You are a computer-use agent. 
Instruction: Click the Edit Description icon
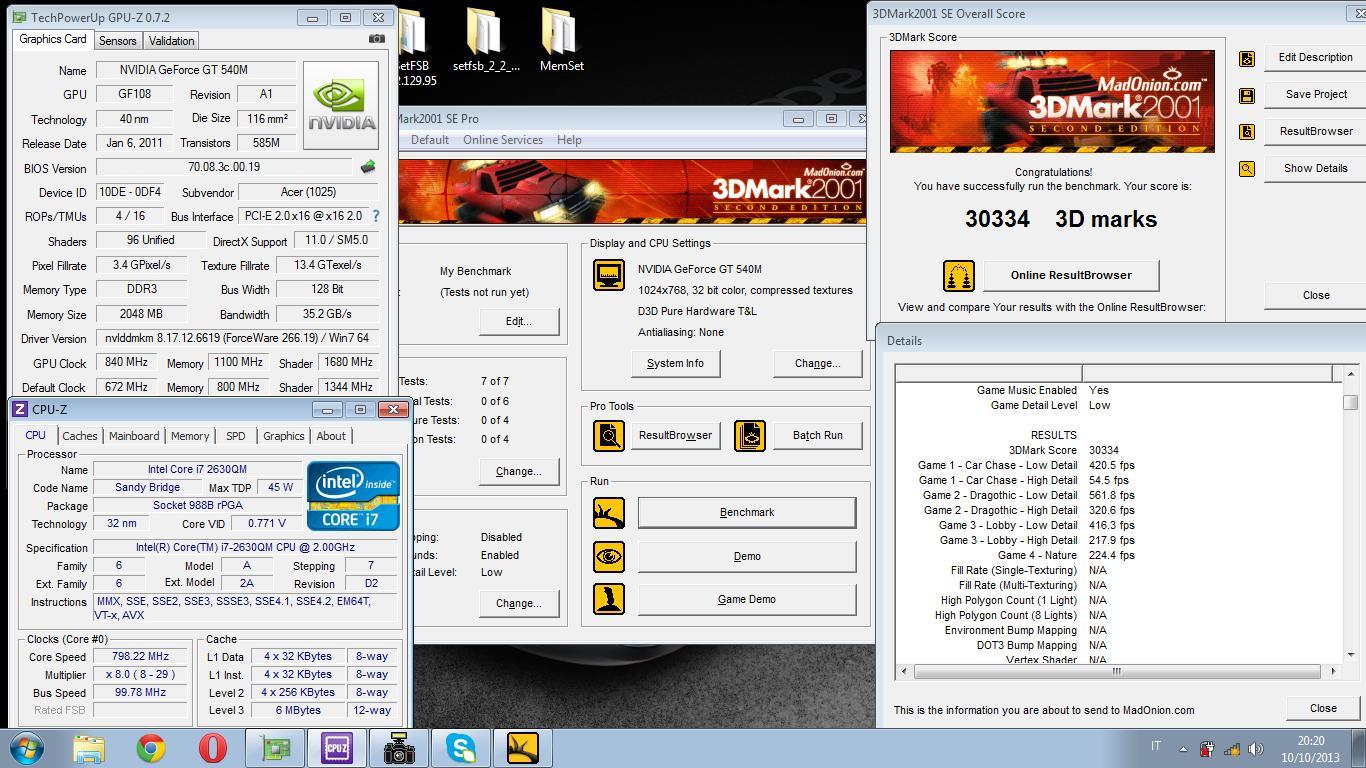click(1247, 58)
